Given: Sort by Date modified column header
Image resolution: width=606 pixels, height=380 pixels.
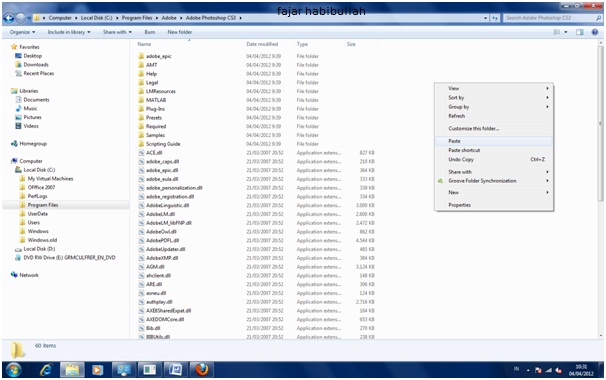Looking at the screenshot, I should click(262, 44).
